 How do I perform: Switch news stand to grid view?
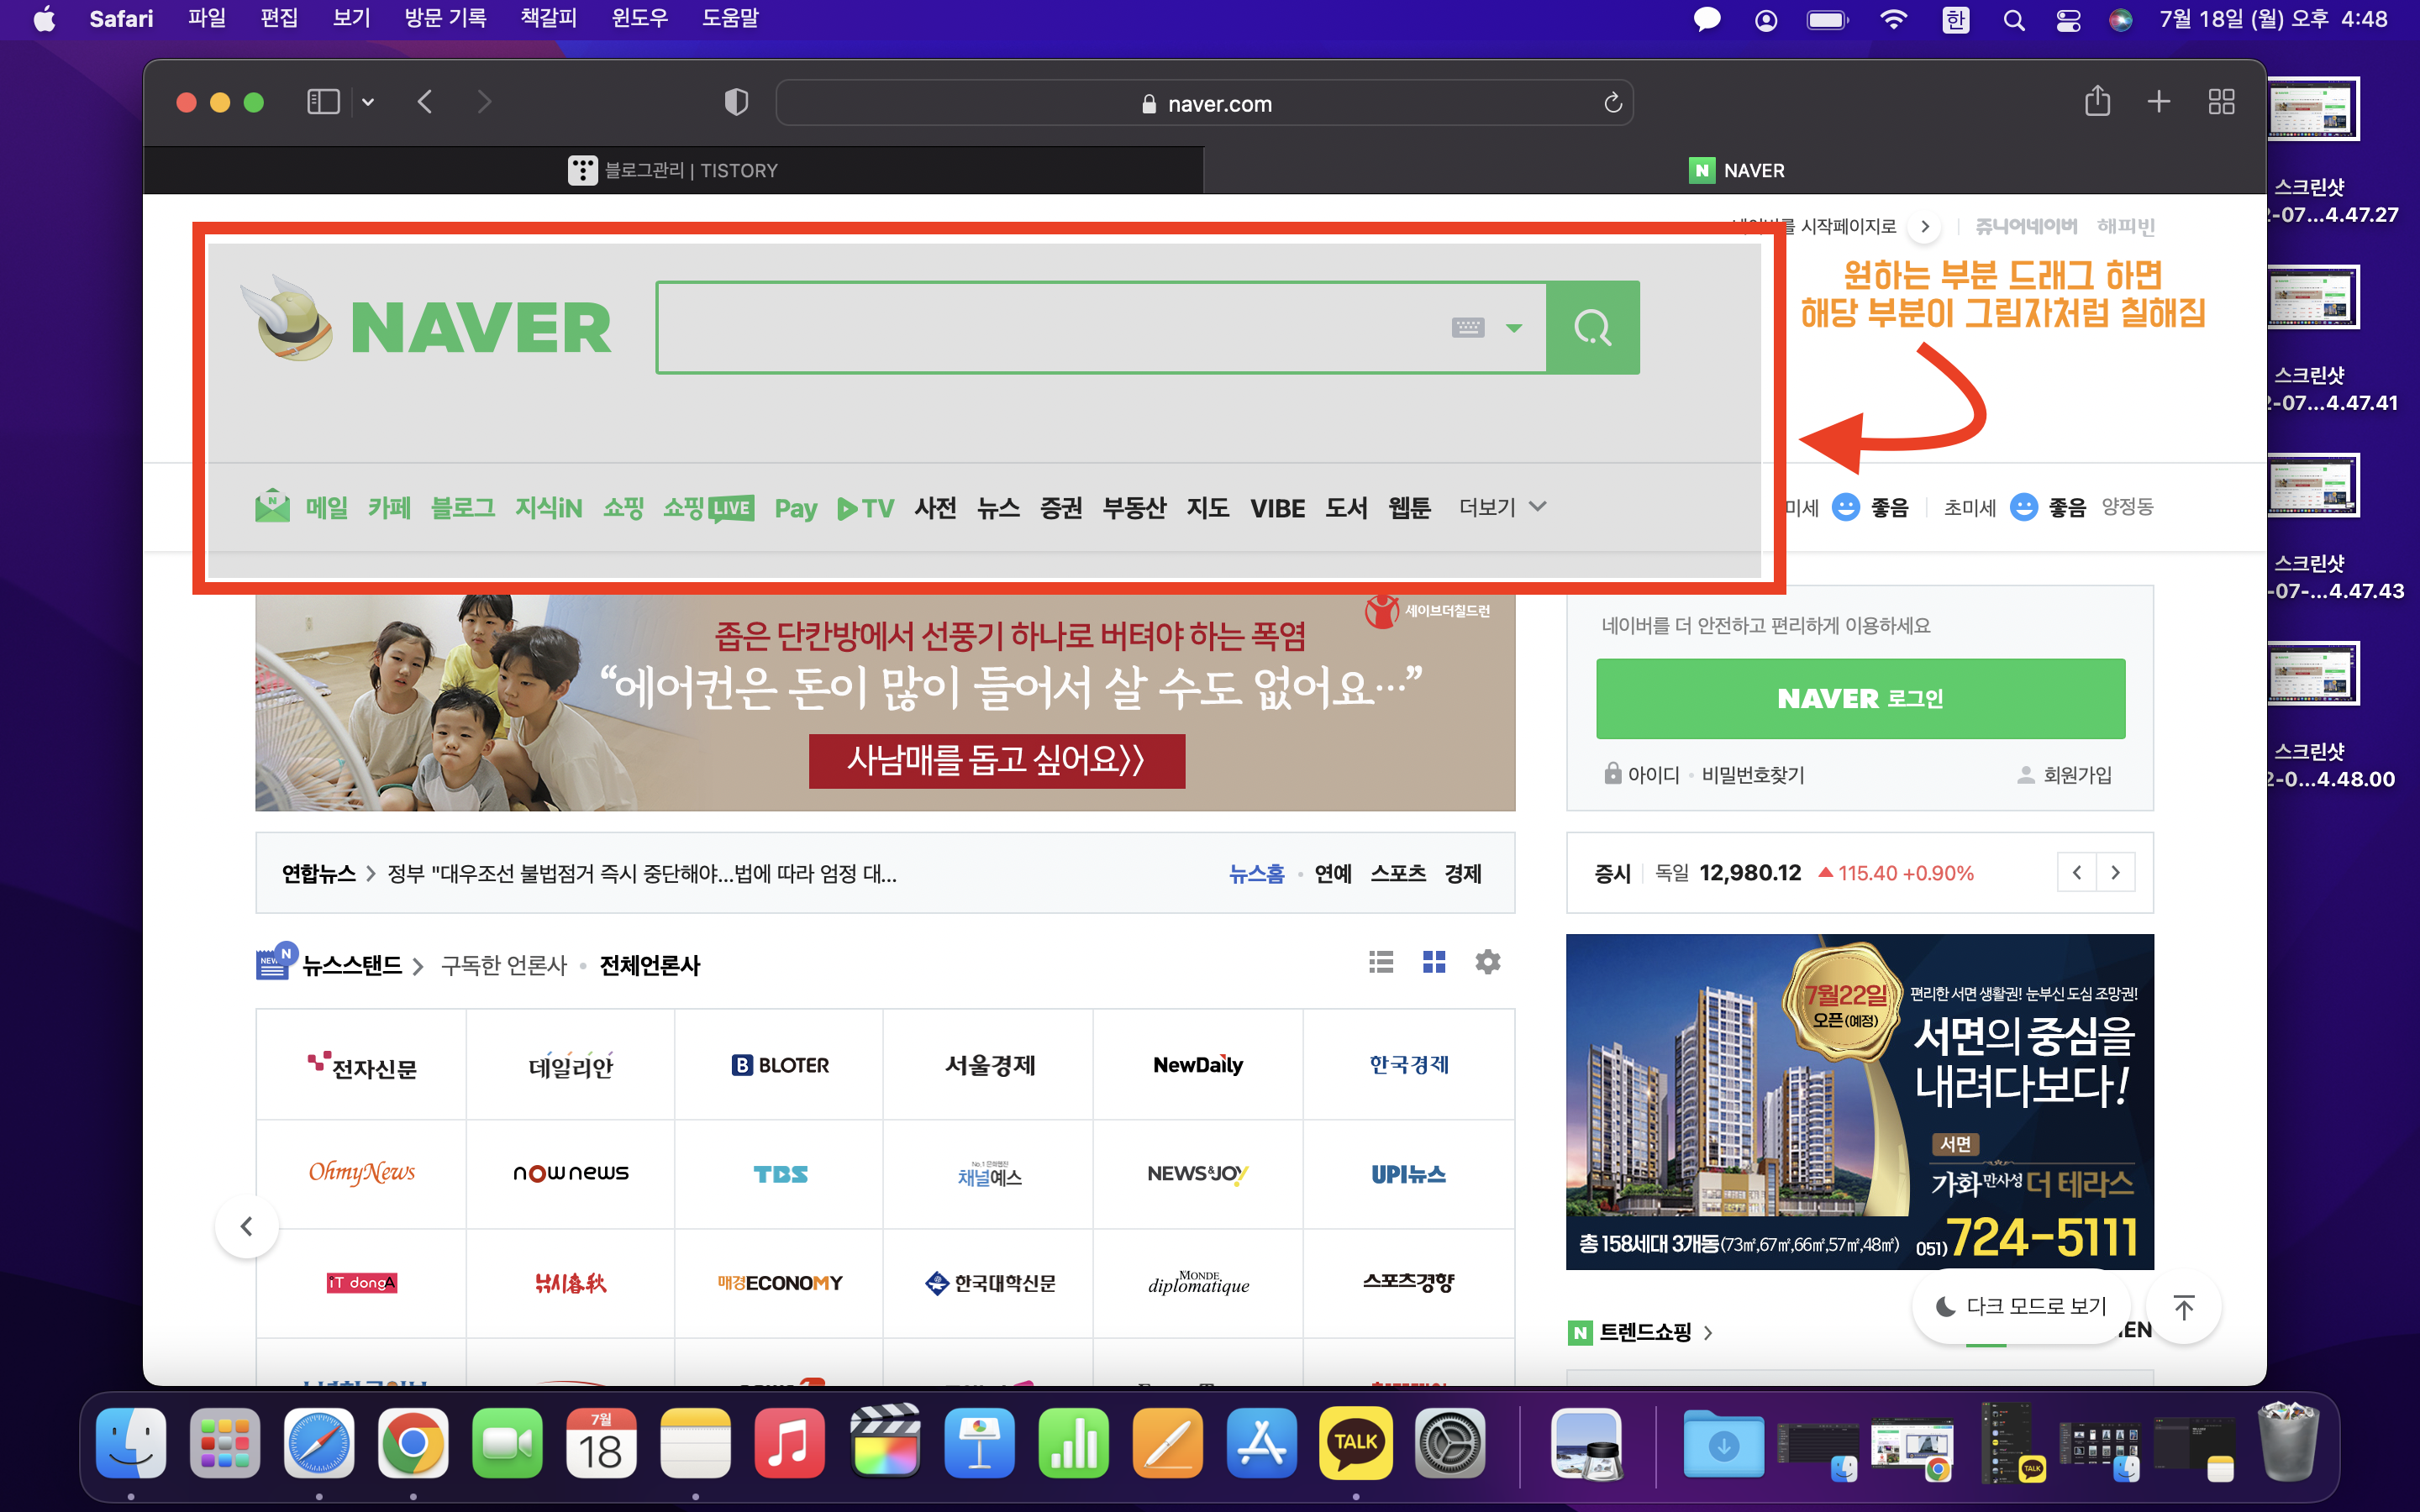click(x=1434, y=962)
